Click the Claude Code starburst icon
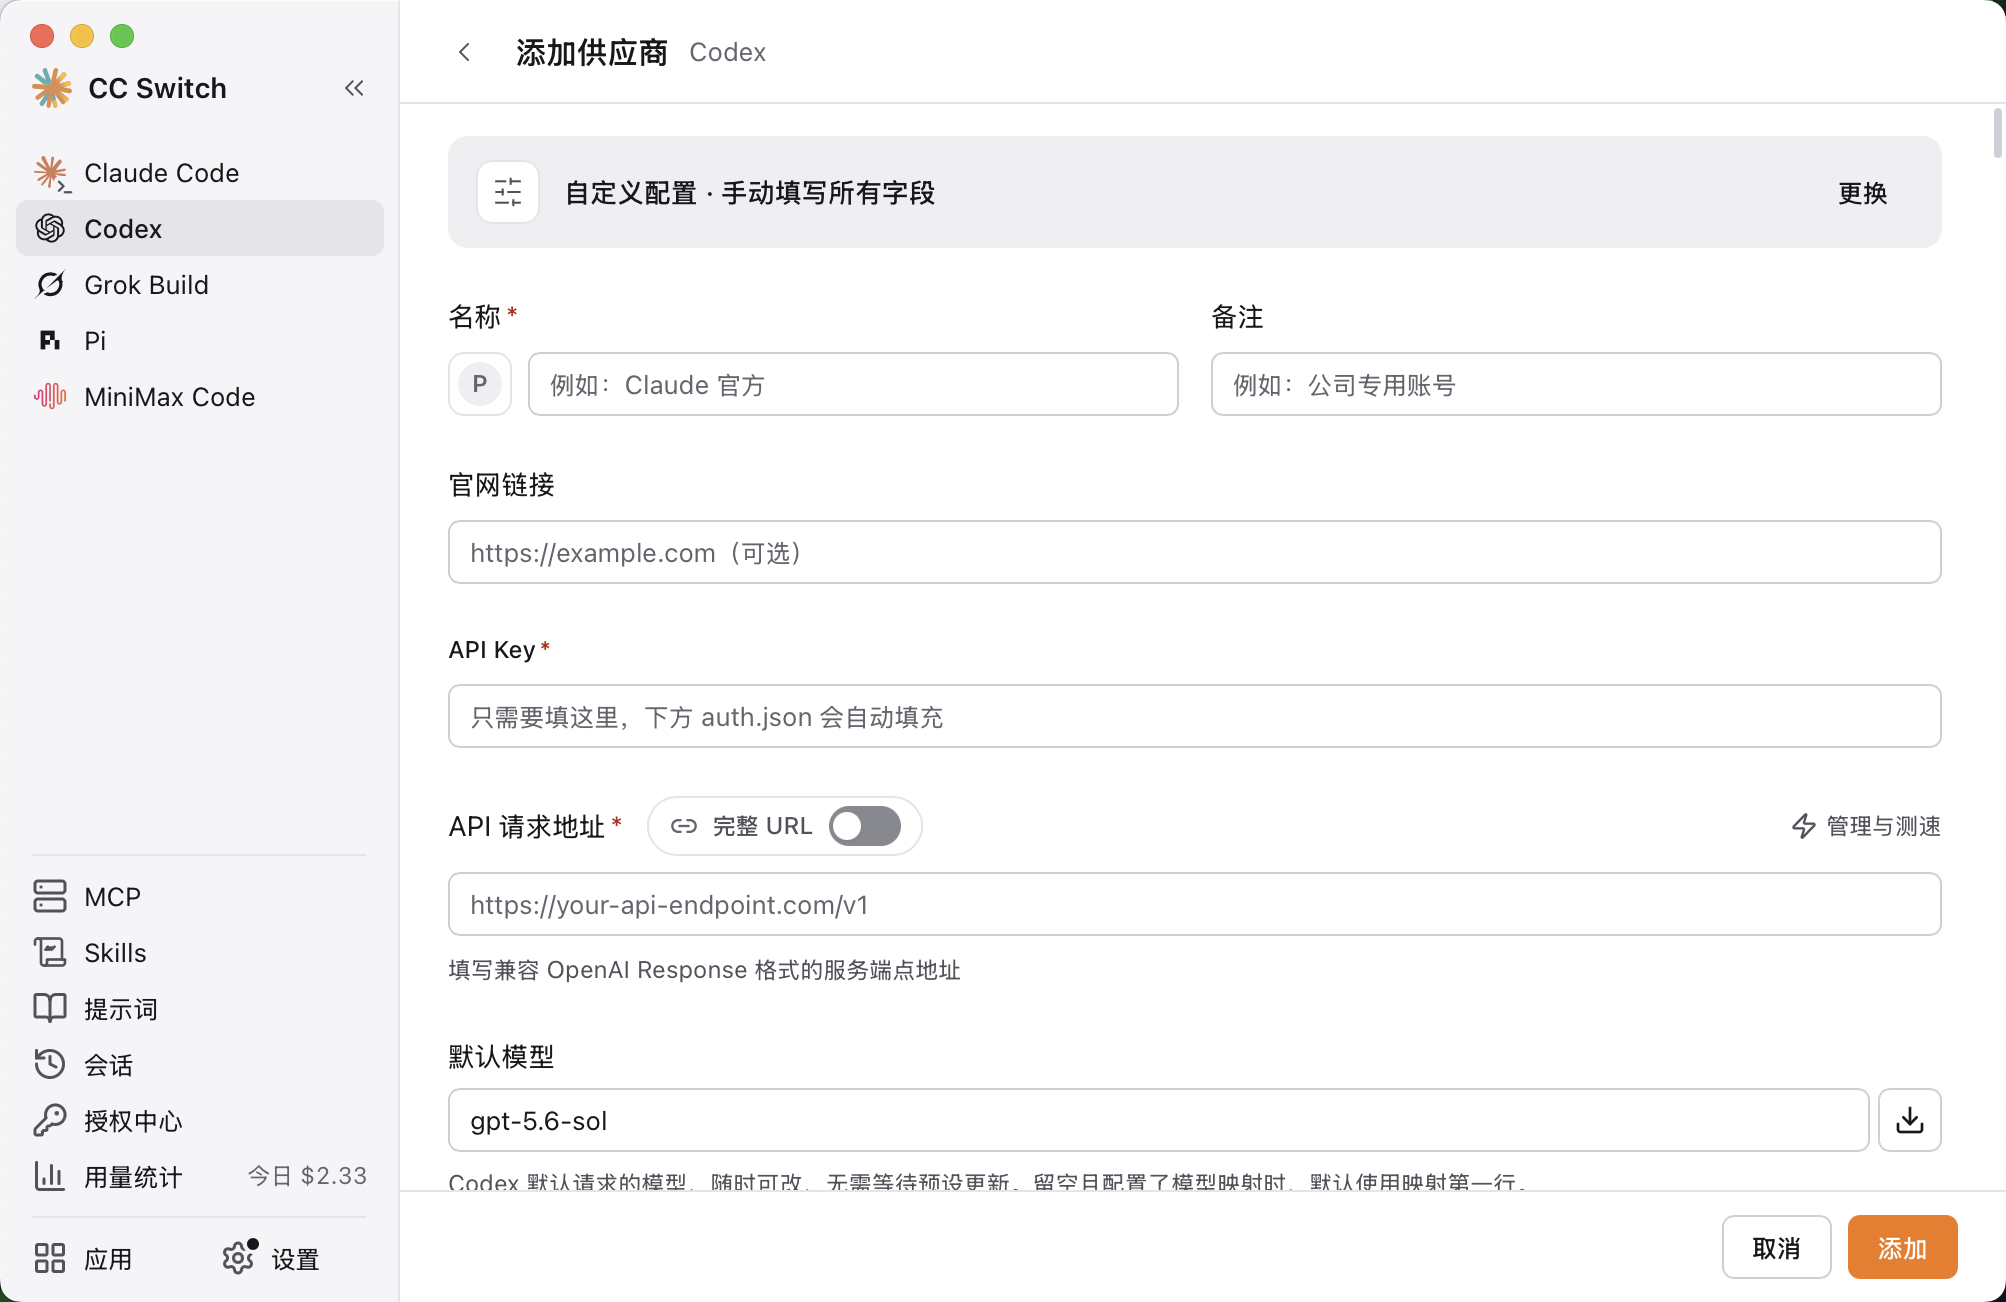The image size is (2006, 1302). coord(51,173)
